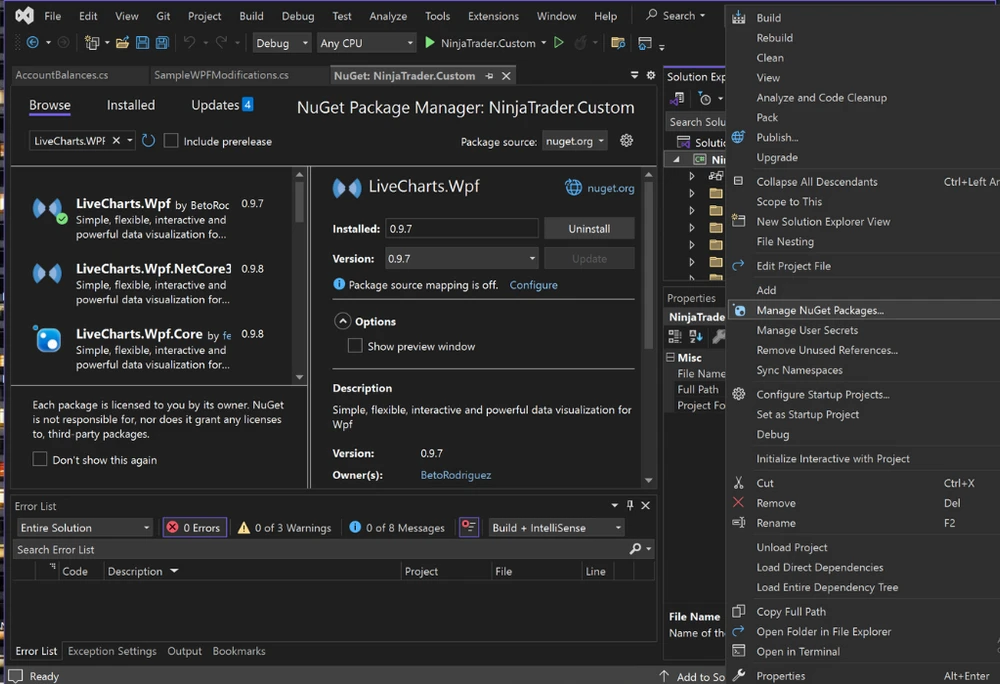1000x684 pixels.
Task: Click the Search Error List field
Action: (319, 549)
